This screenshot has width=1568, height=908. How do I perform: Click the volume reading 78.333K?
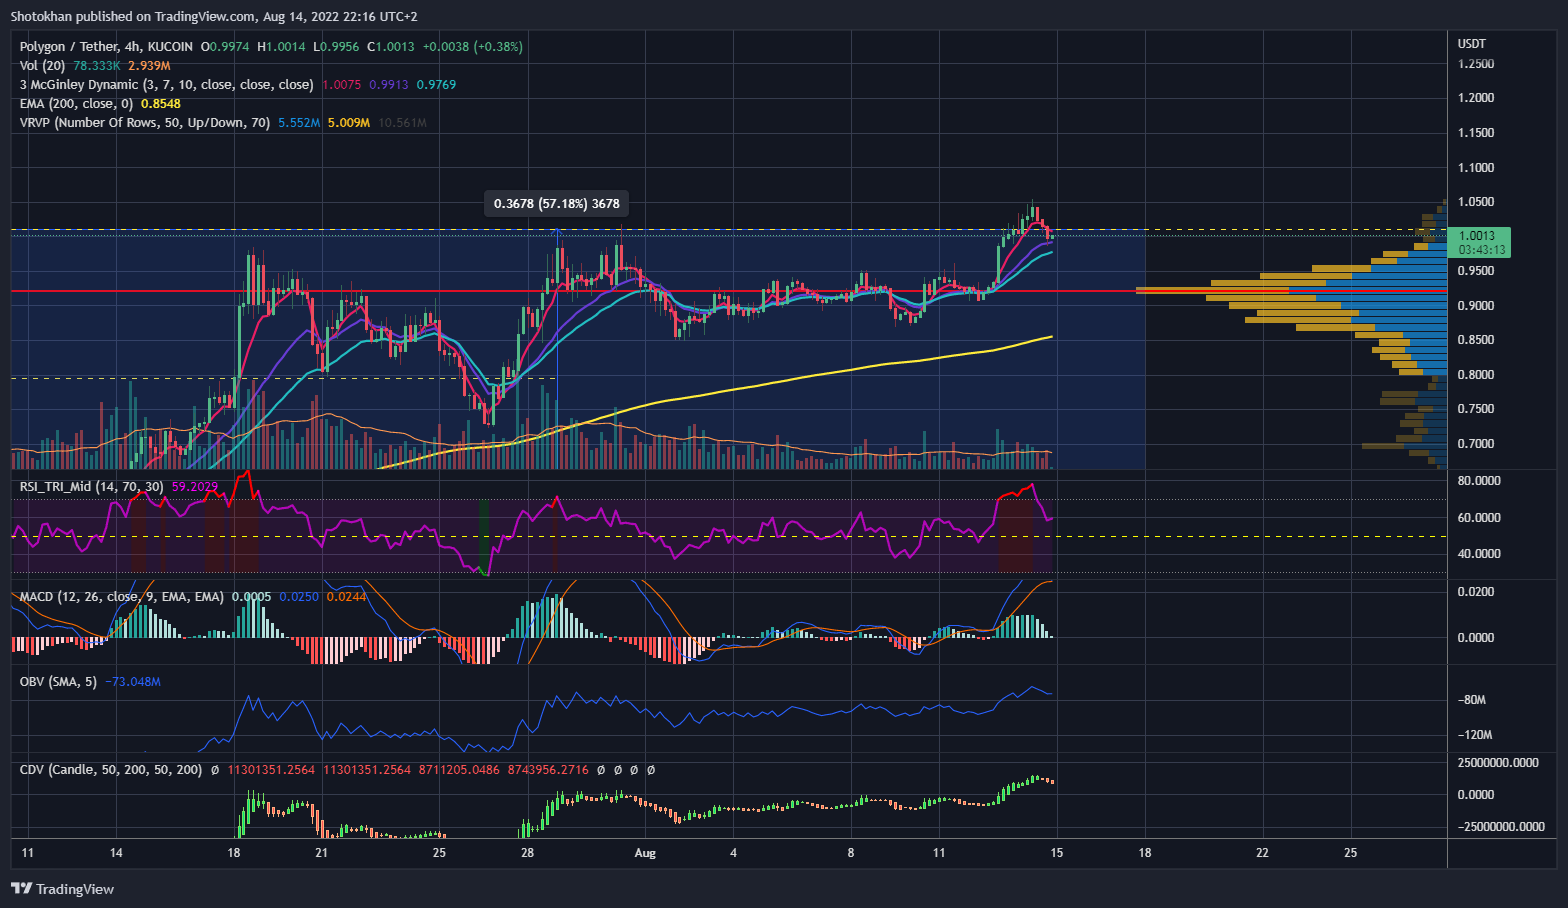click(x=97, y=66)
